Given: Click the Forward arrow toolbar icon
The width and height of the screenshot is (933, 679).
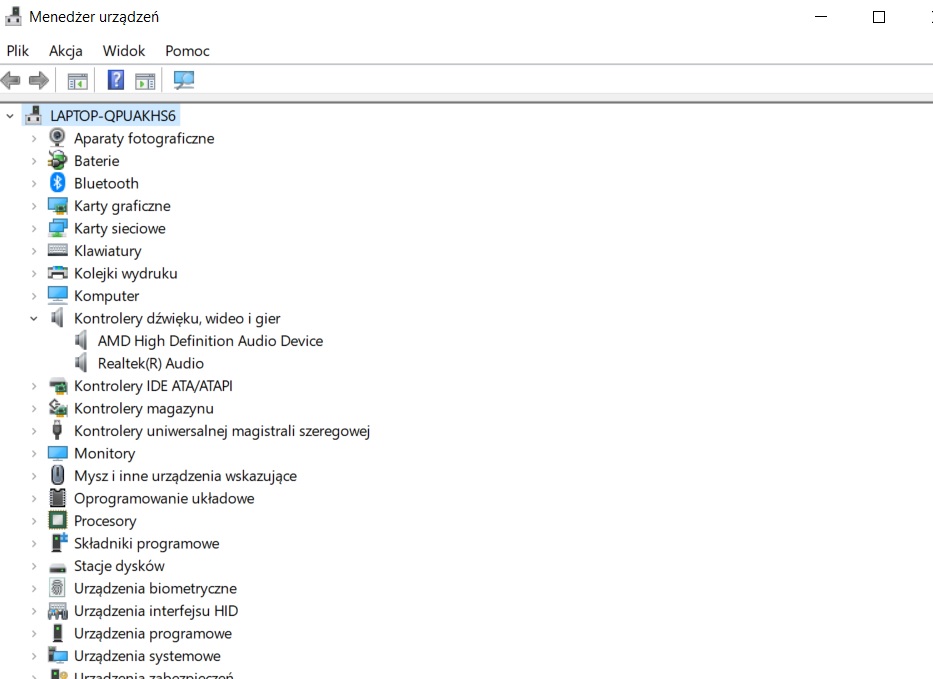Looking at the screenshot, I should click(x=39, y=80).
